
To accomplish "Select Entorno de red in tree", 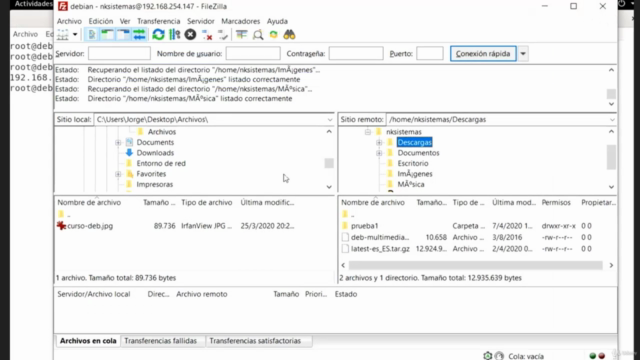I will click(161, 163).
